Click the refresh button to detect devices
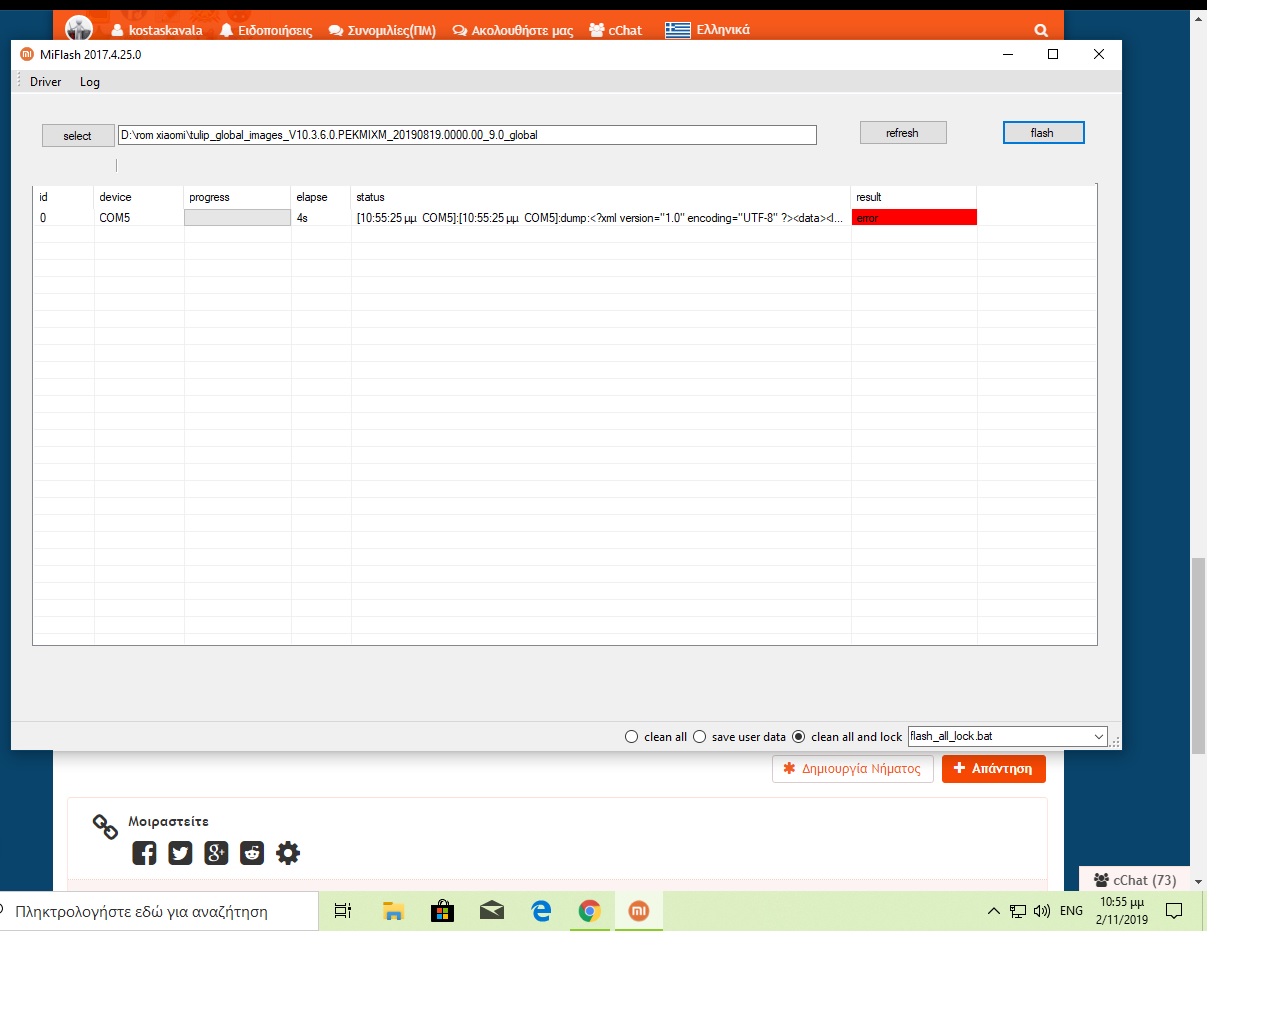The height and width of the screenshot is (1024, 1280). pos(902,133)
